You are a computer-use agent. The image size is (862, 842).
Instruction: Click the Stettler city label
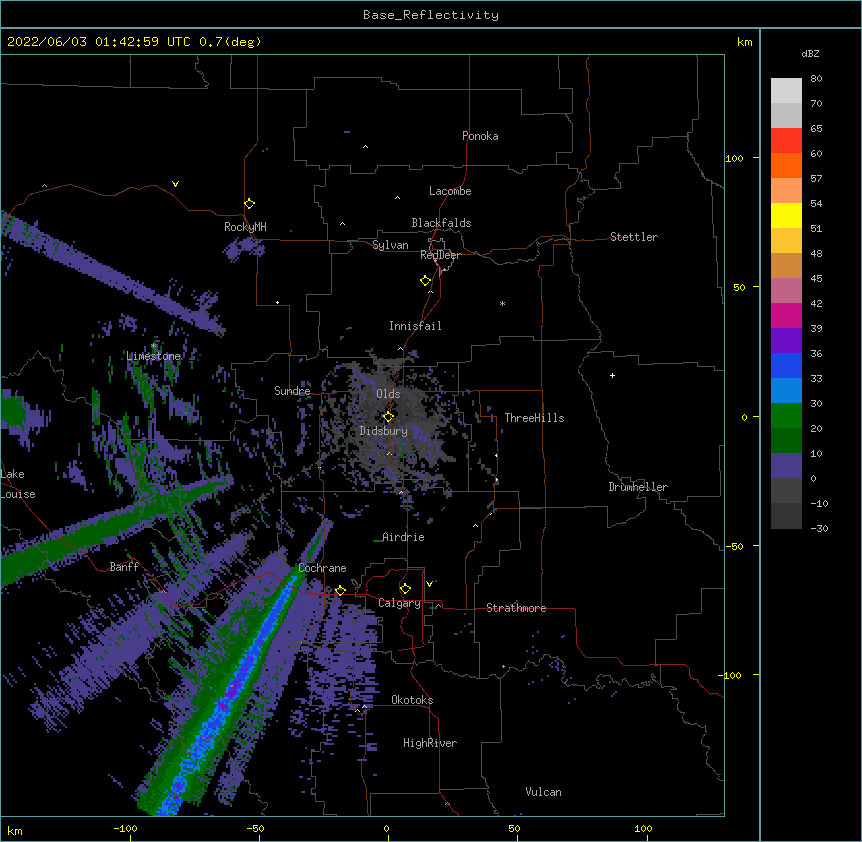click(x=634, y=237)
